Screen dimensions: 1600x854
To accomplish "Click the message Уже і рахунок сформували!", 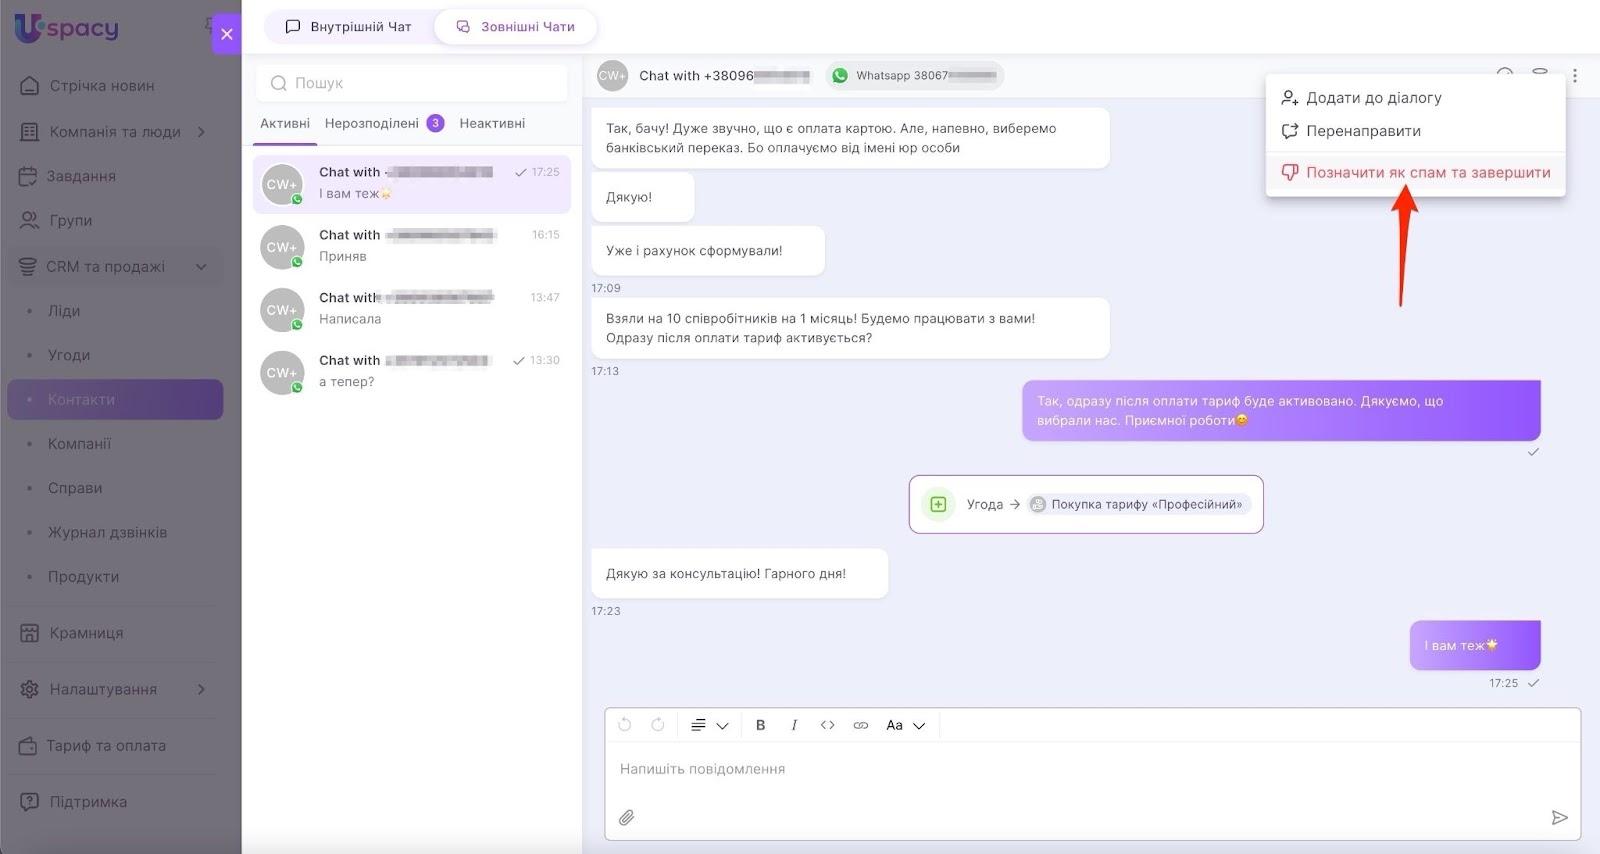I will tap(708, 251).
